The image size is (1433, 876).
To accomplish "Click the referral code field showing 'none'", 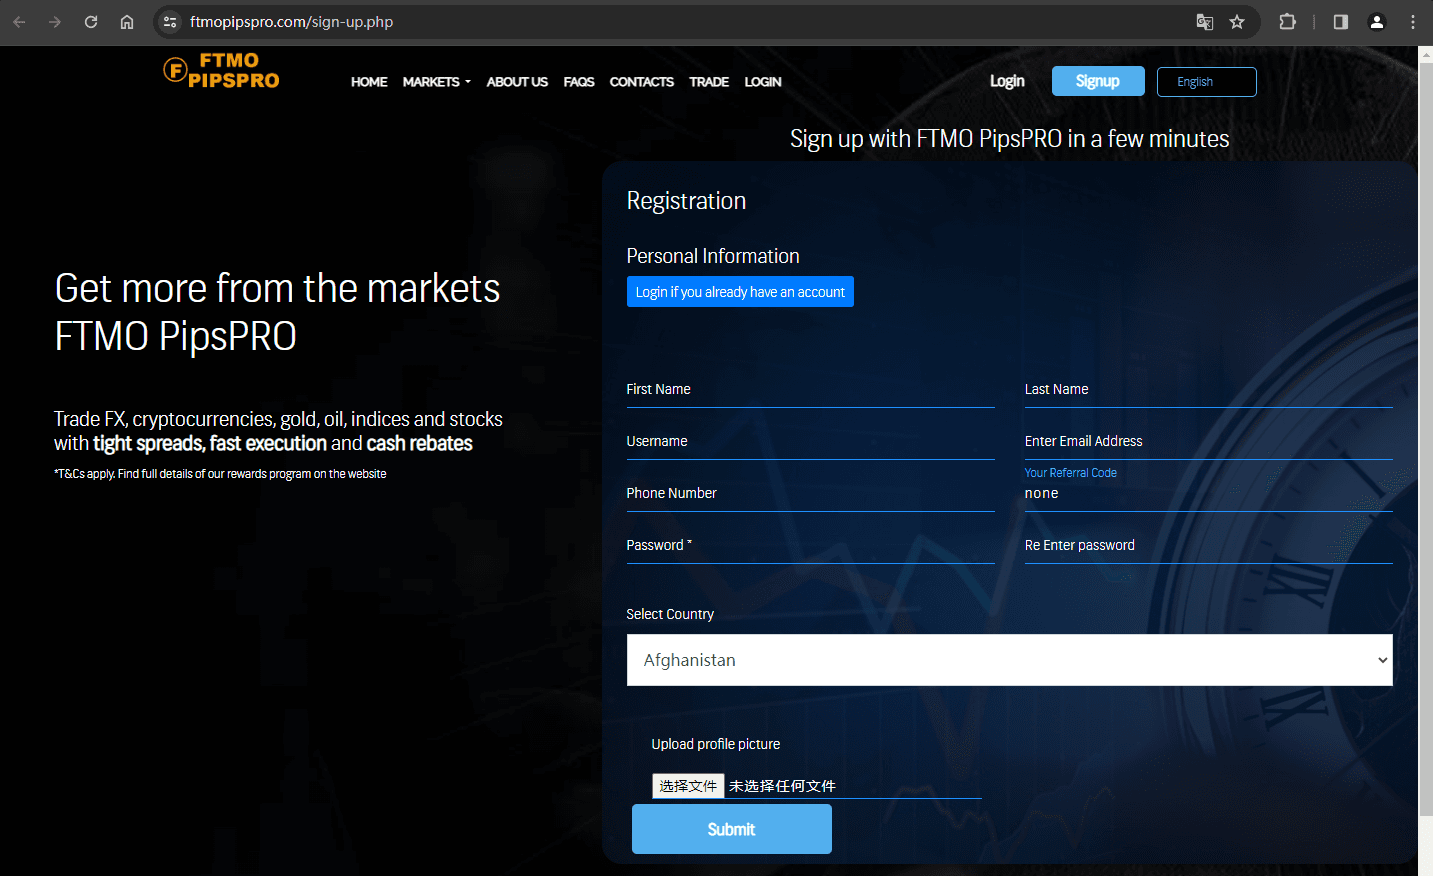I will (1208, 494).
